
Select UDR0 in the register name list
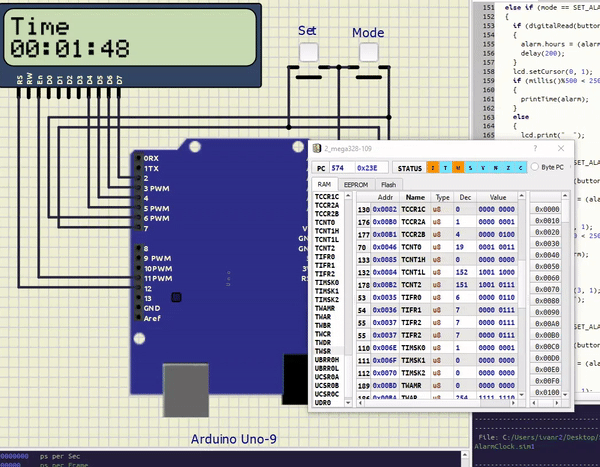coord(323,402)
